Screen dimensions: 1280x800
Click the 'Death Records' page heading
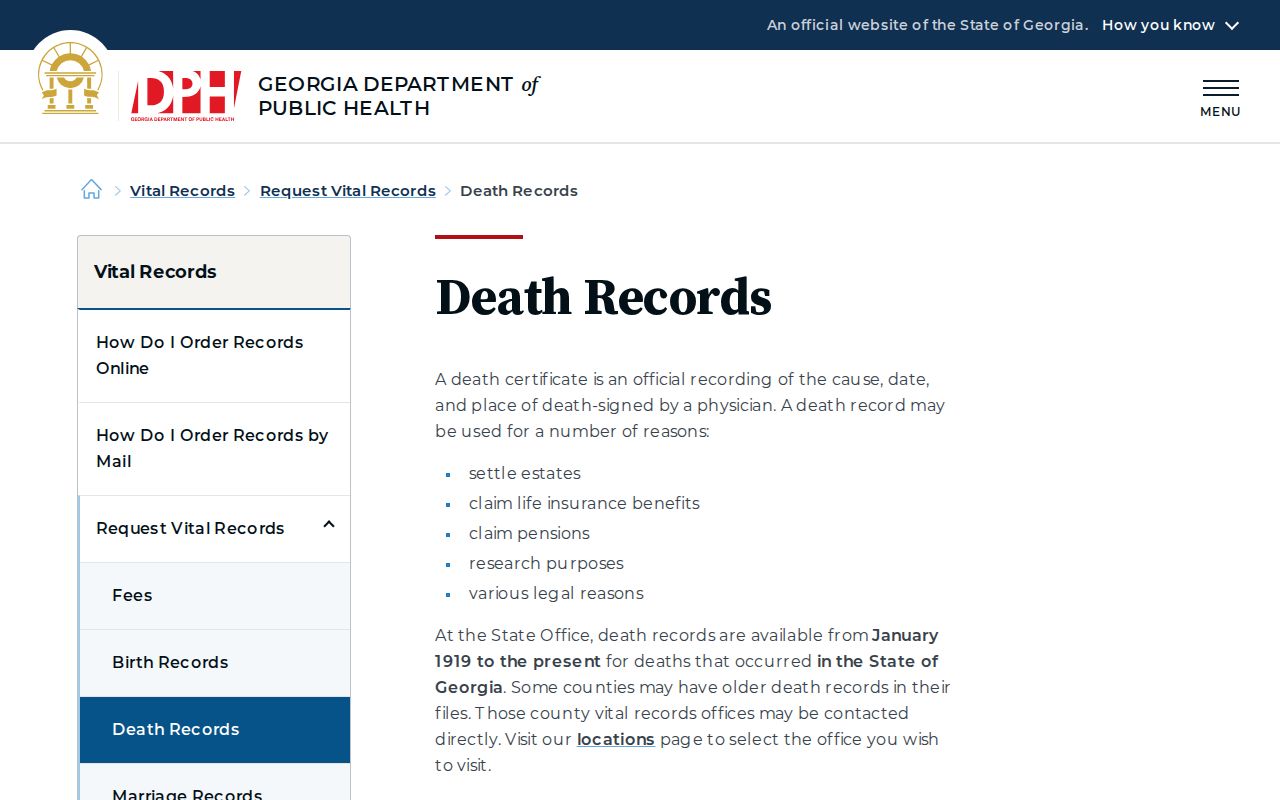(603, 297)
